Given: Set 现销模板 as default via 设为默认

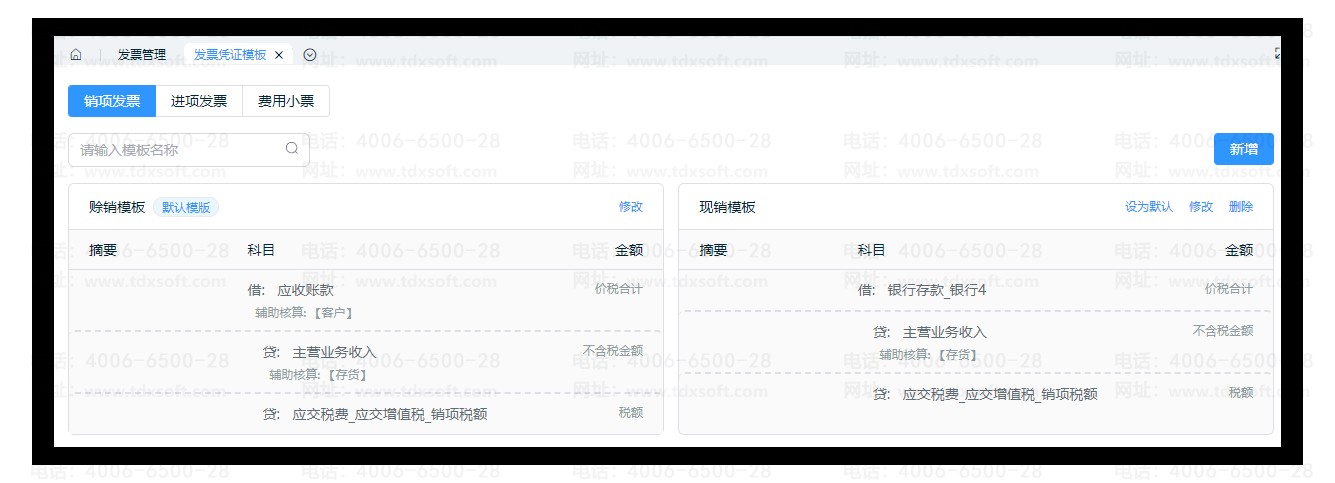Looking at the screenshot, I should point(1149,207).
